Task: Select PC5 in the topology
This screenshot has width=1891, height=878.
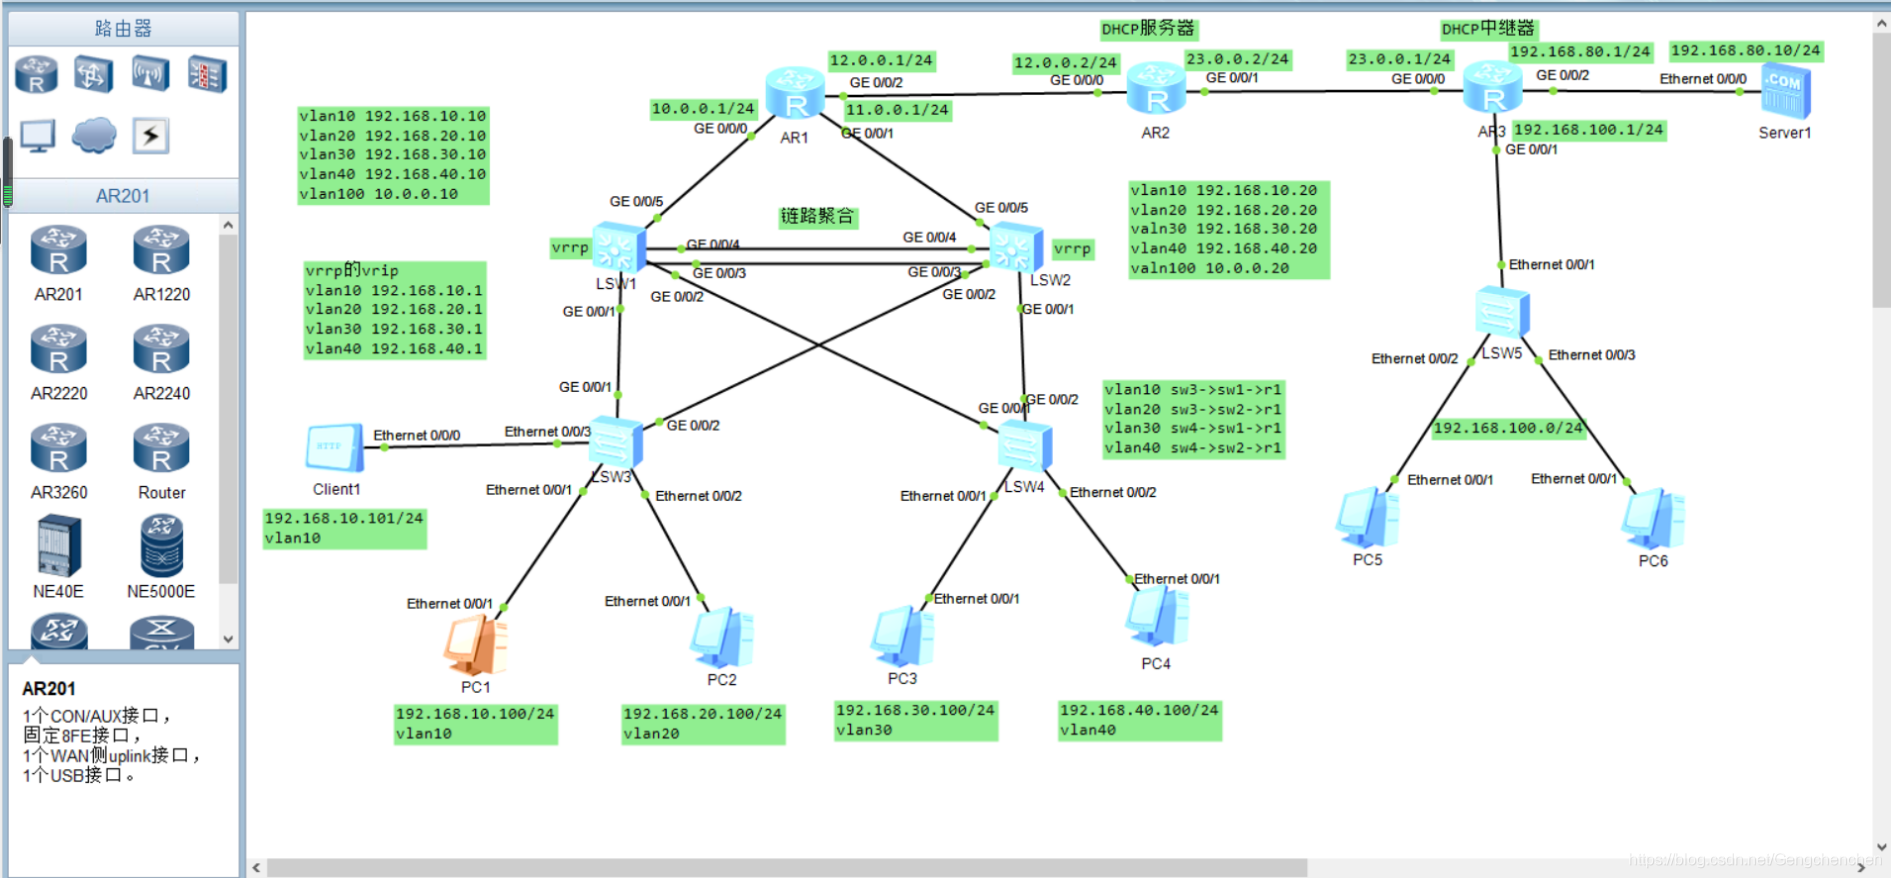Action: click(1367, 518)
